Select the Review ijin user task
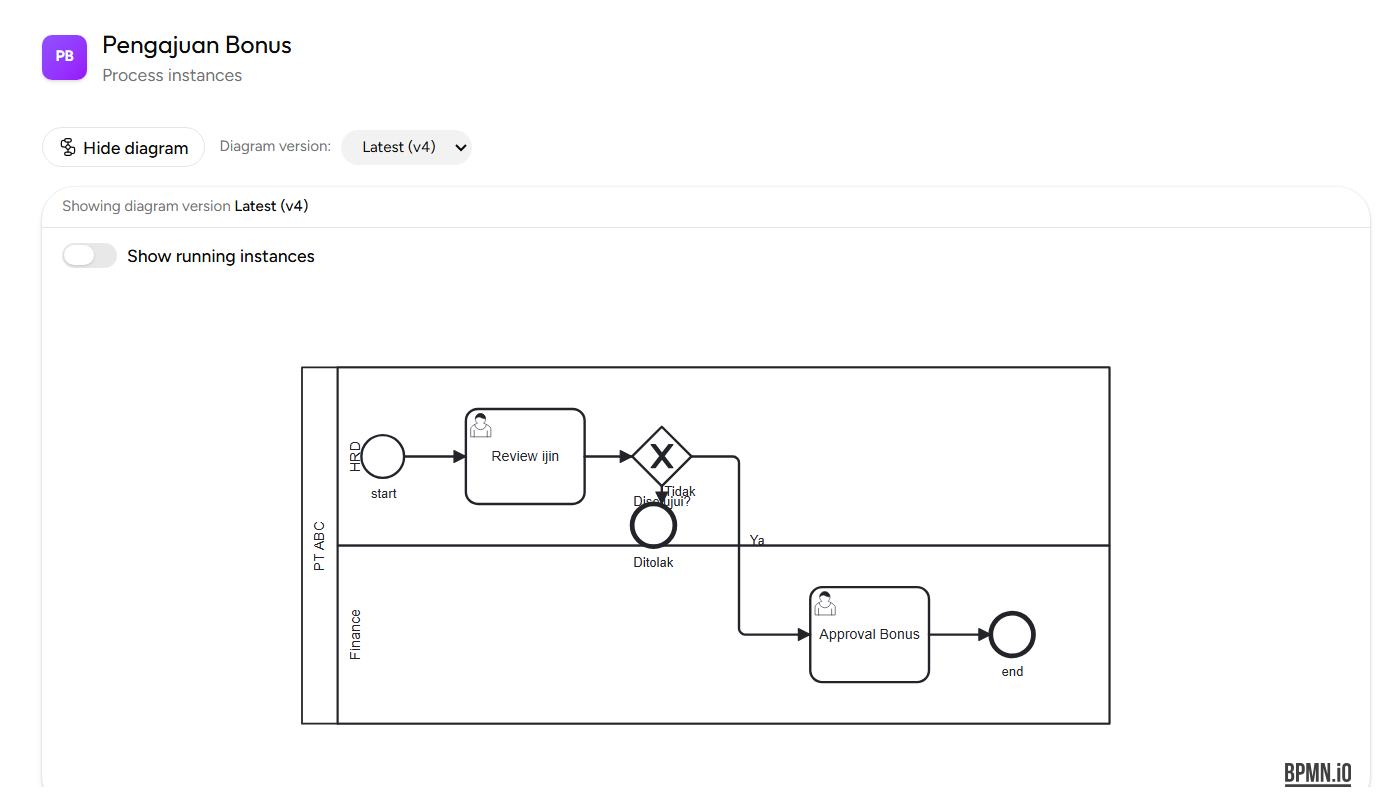Image resolution: width=1395 pixels, height=792 pixels. pyautogui.click(x=525, y=456)
